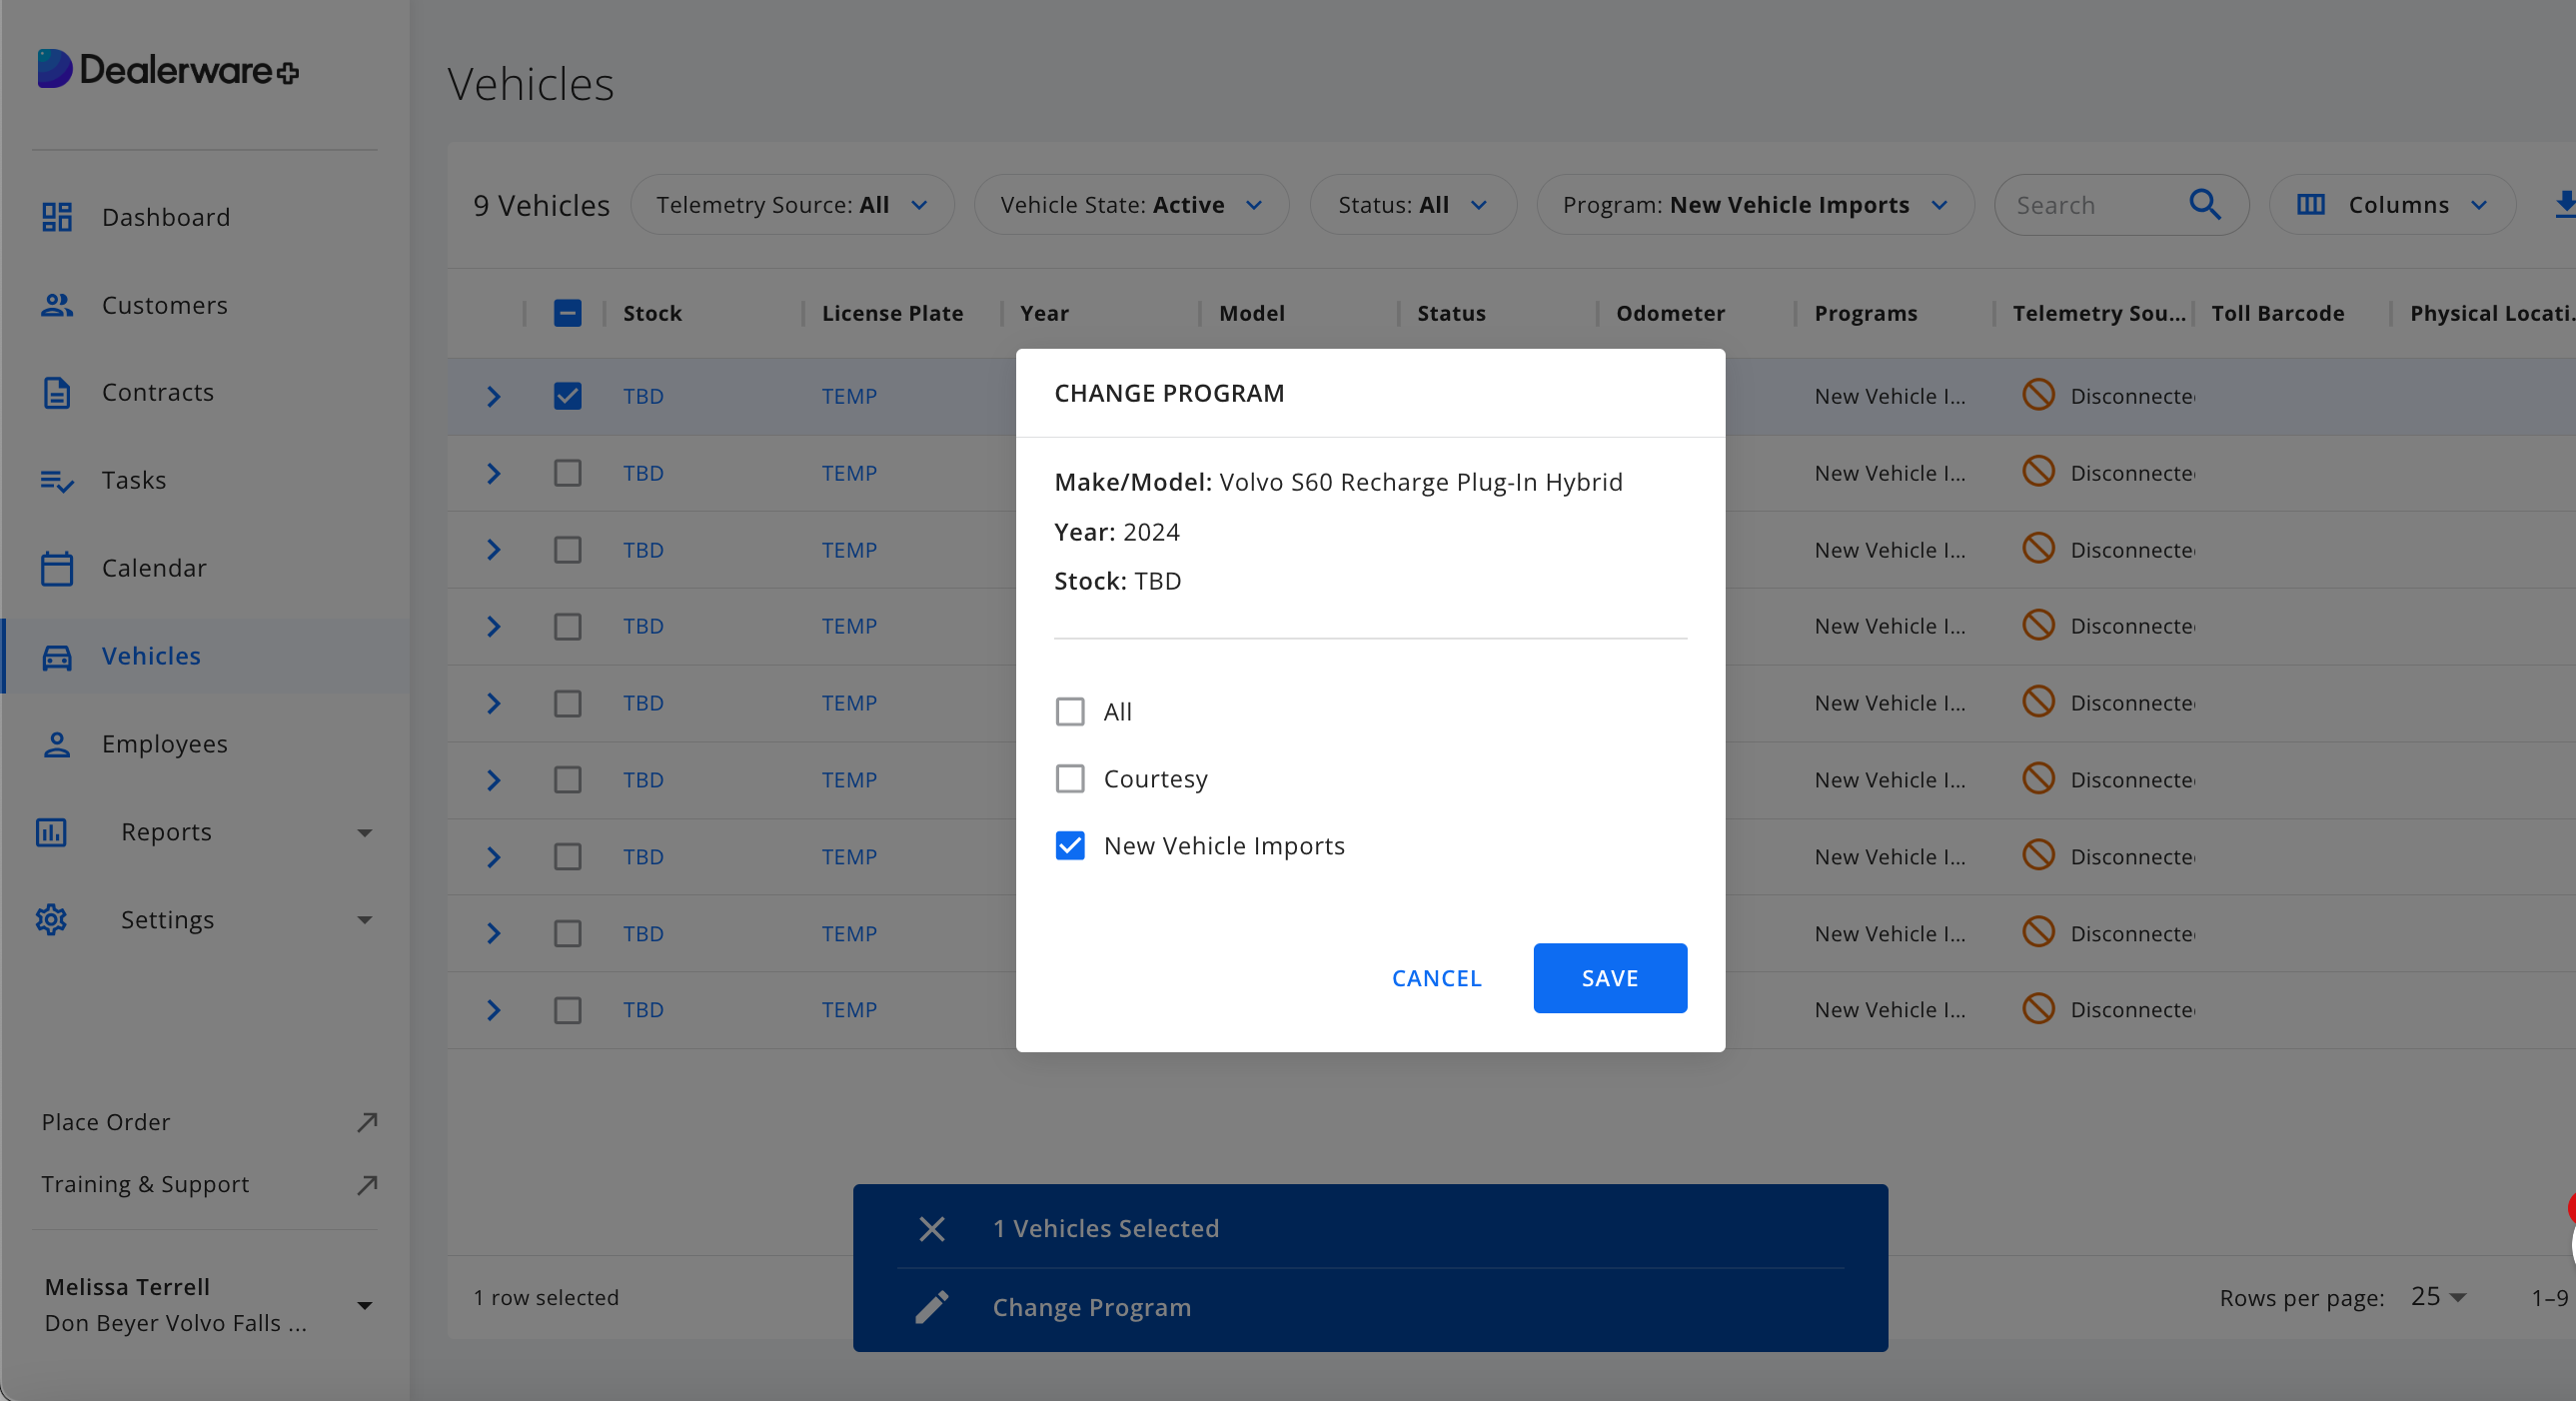This screenshot has width=2576, height=1401.
Task: Sort by the Programs column header
Action: tap(1866, 313)
